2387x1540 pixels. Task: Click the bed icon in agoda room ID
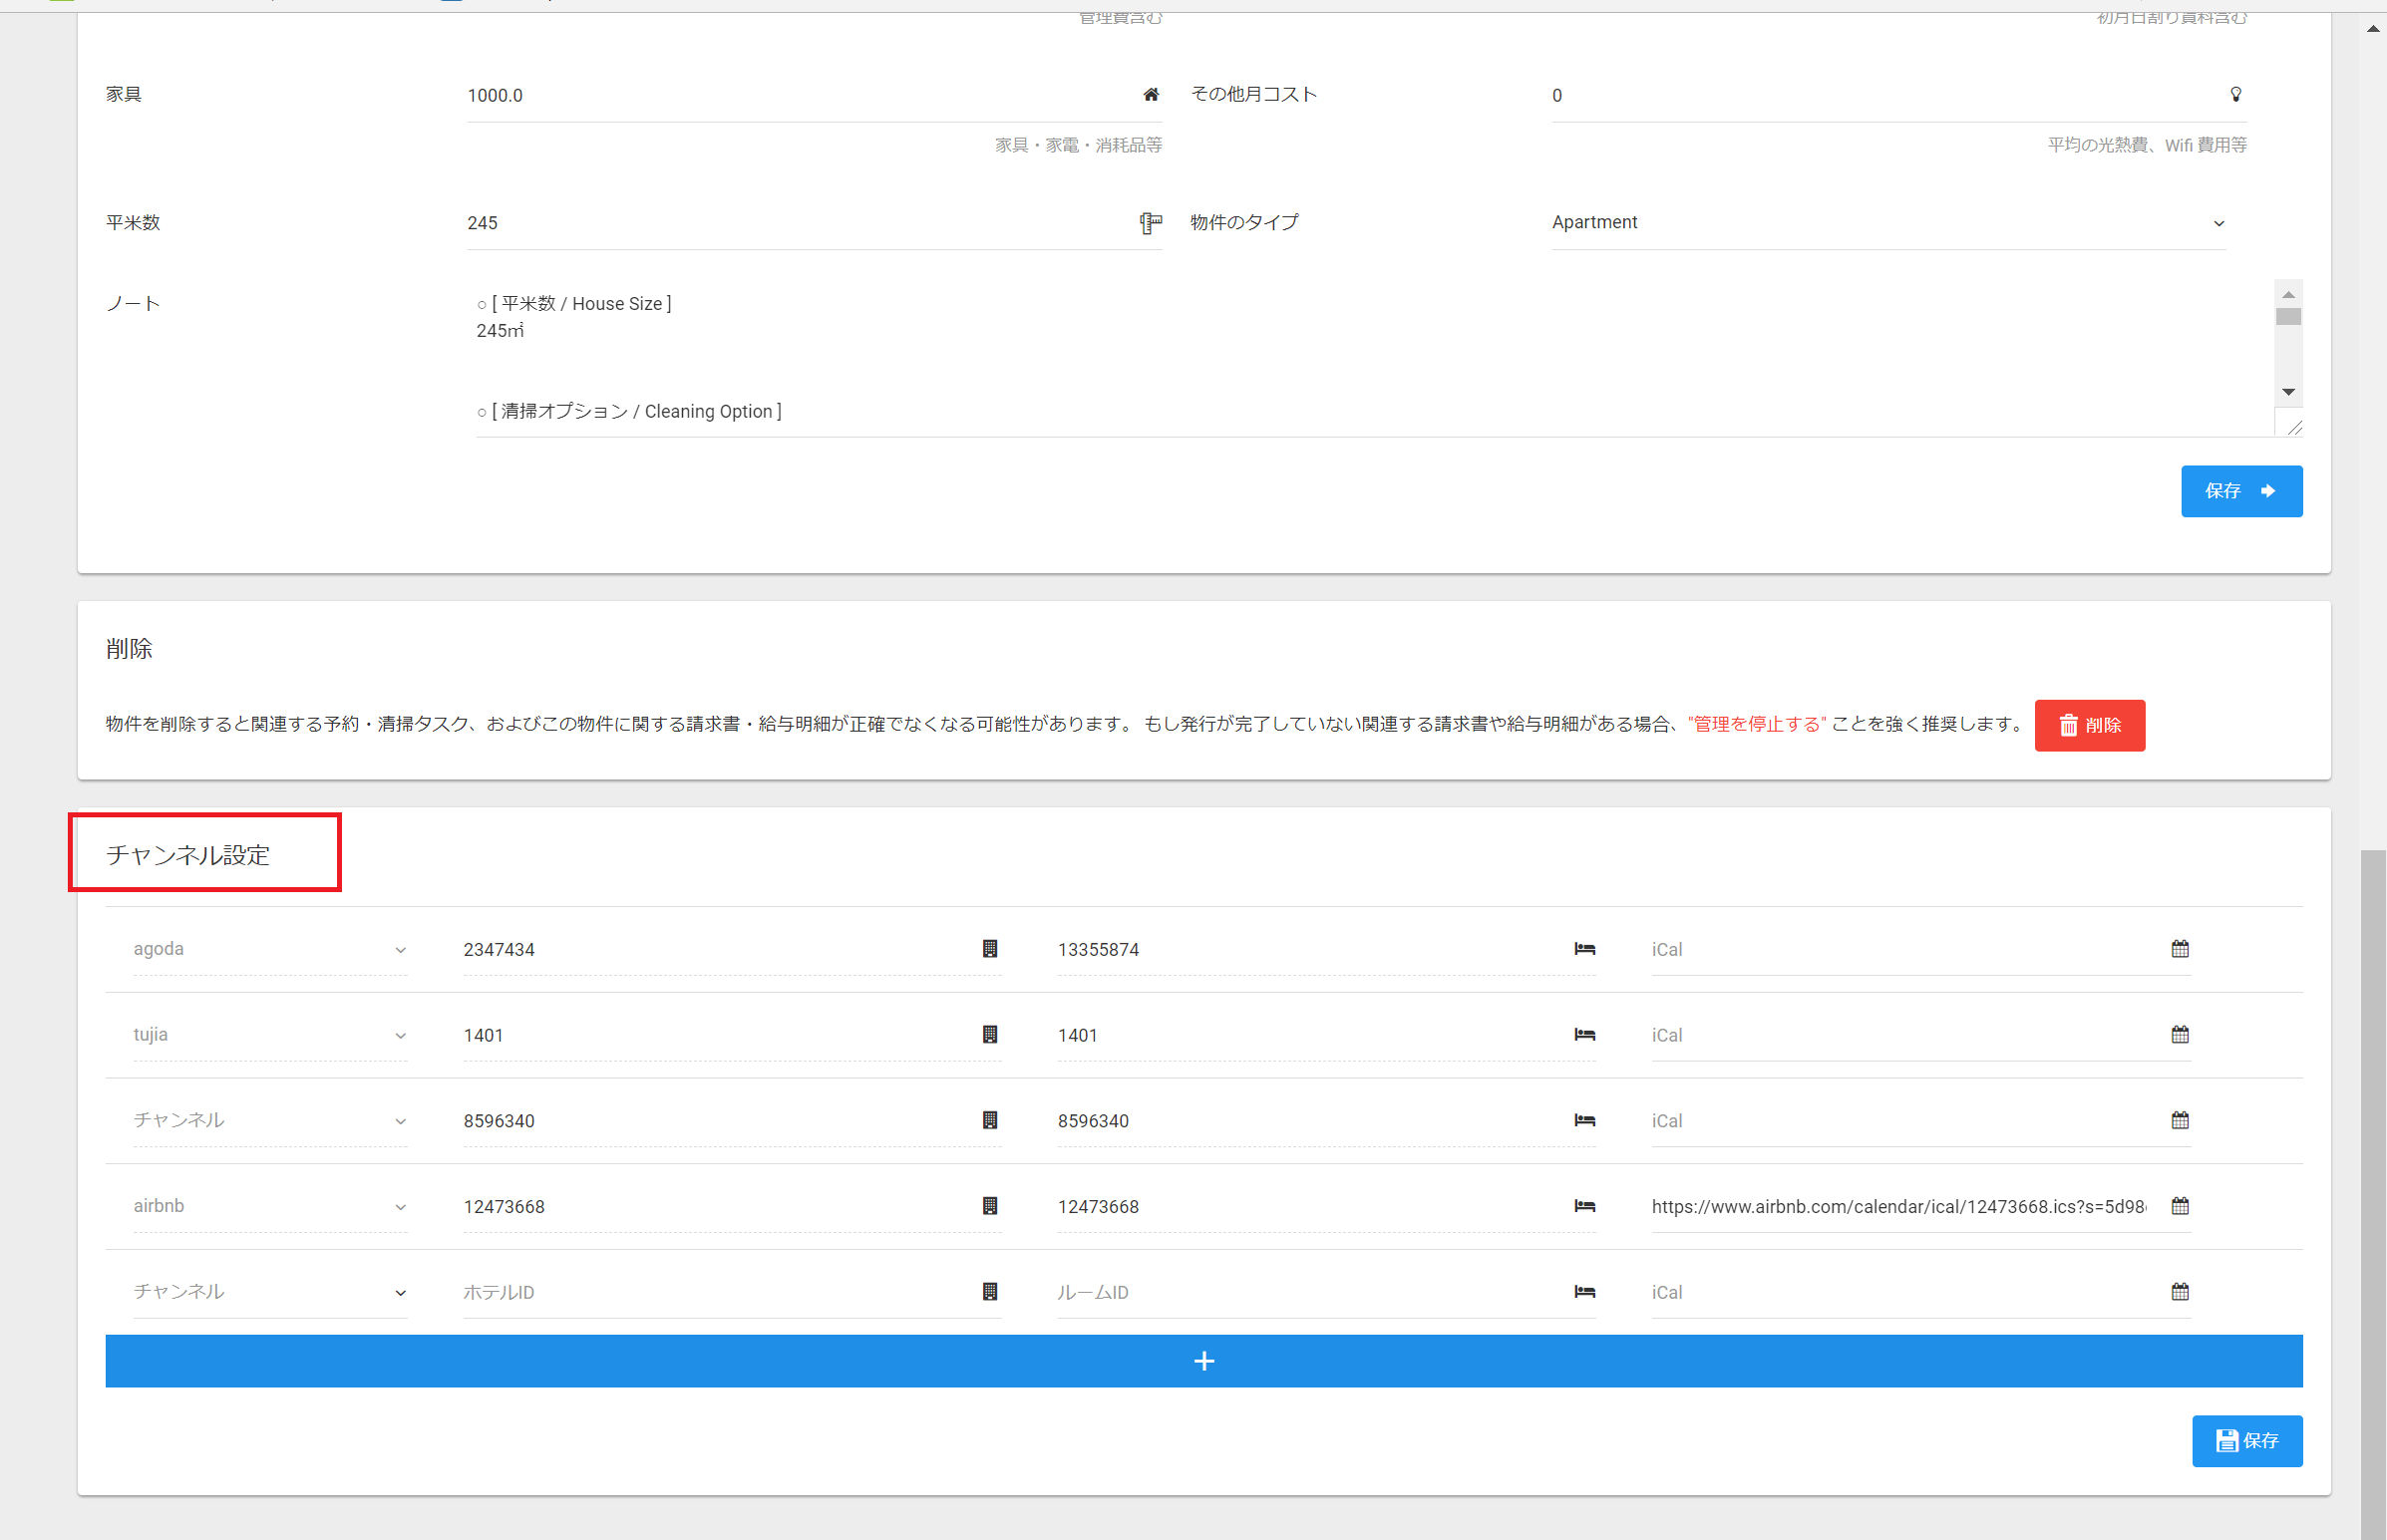tap(1584, 949)
